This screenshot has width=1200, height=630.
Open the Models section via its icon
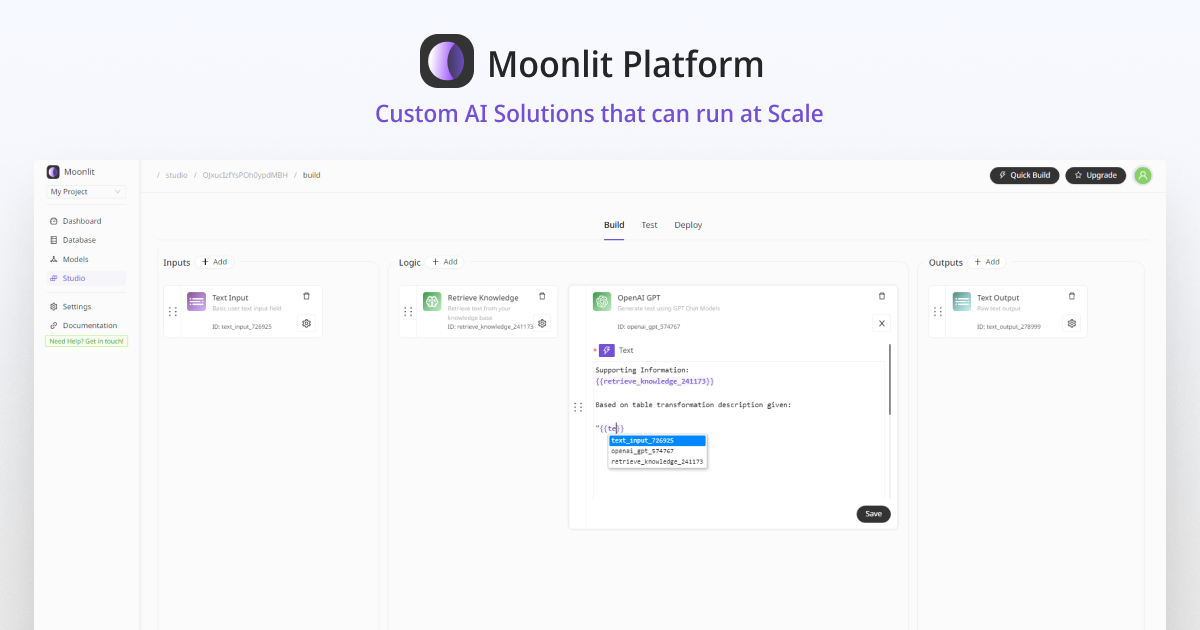[x=54, y=259]
